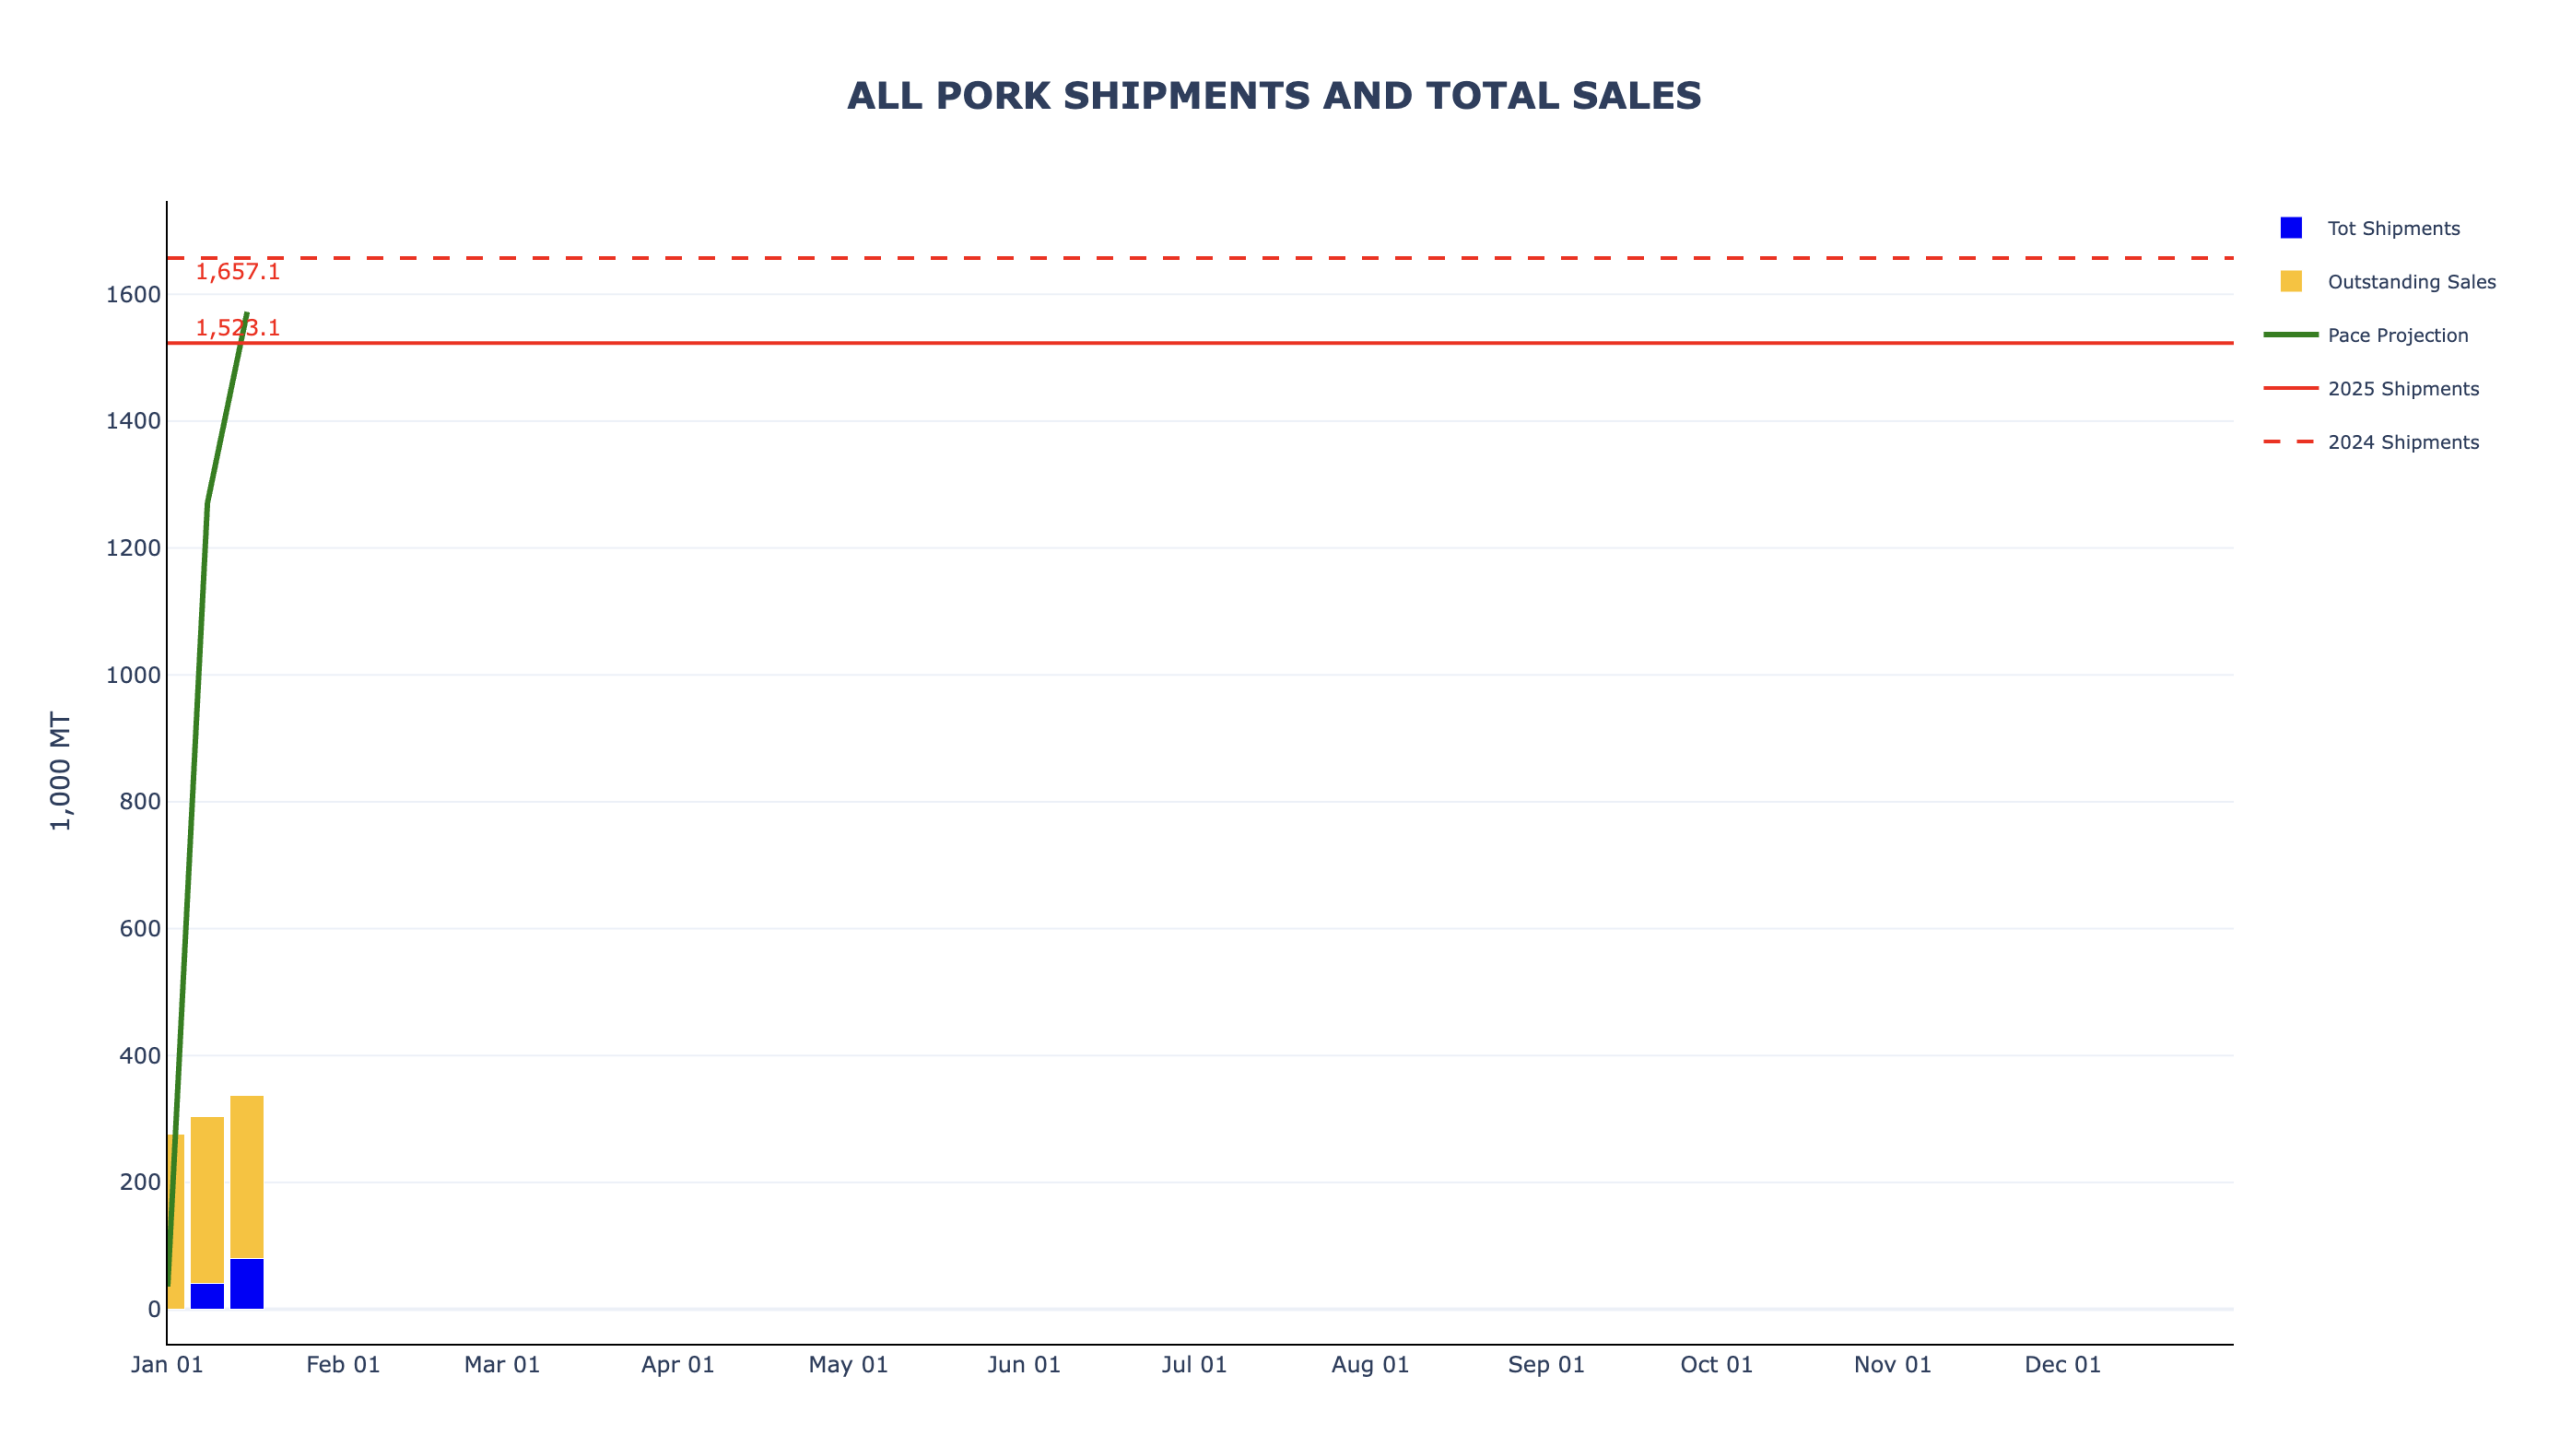2560x1447 pixels.
Task: Hide the Pace Projection series via legend text
Action: click(x=2396, y=335)
